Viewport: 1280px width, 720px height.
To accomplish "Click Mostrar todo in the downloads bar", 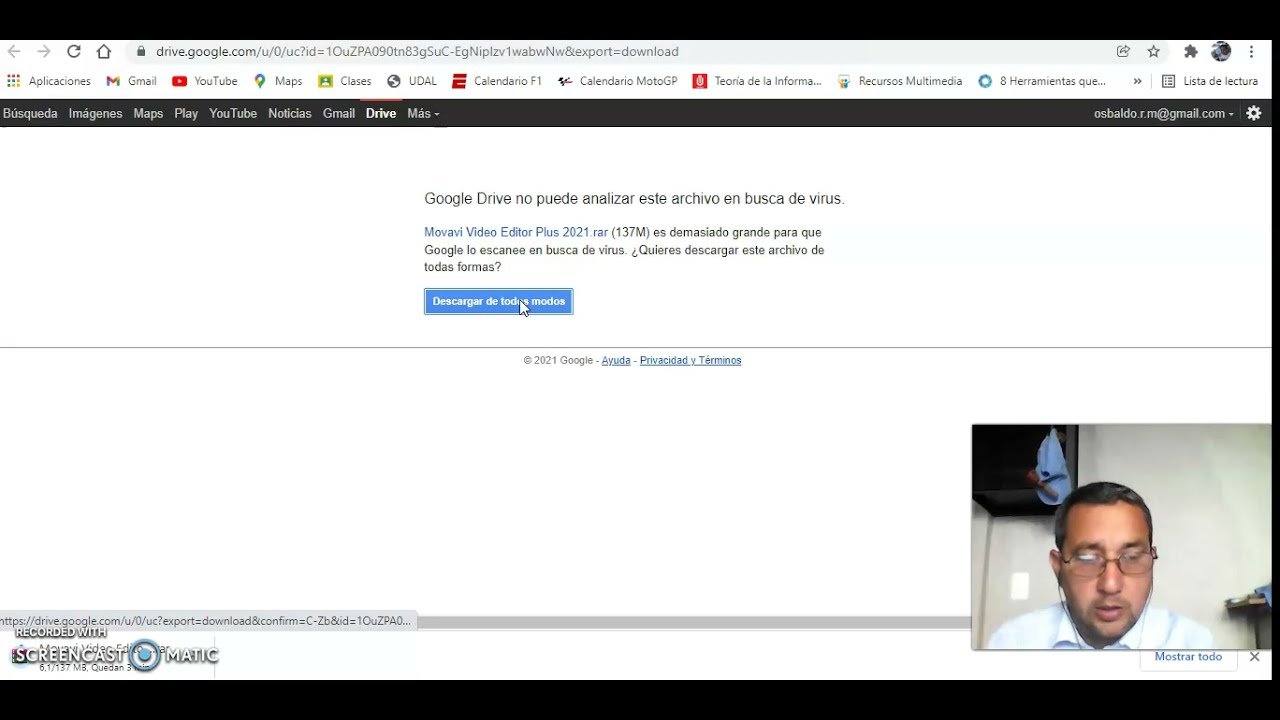I will click(1188, 657).
